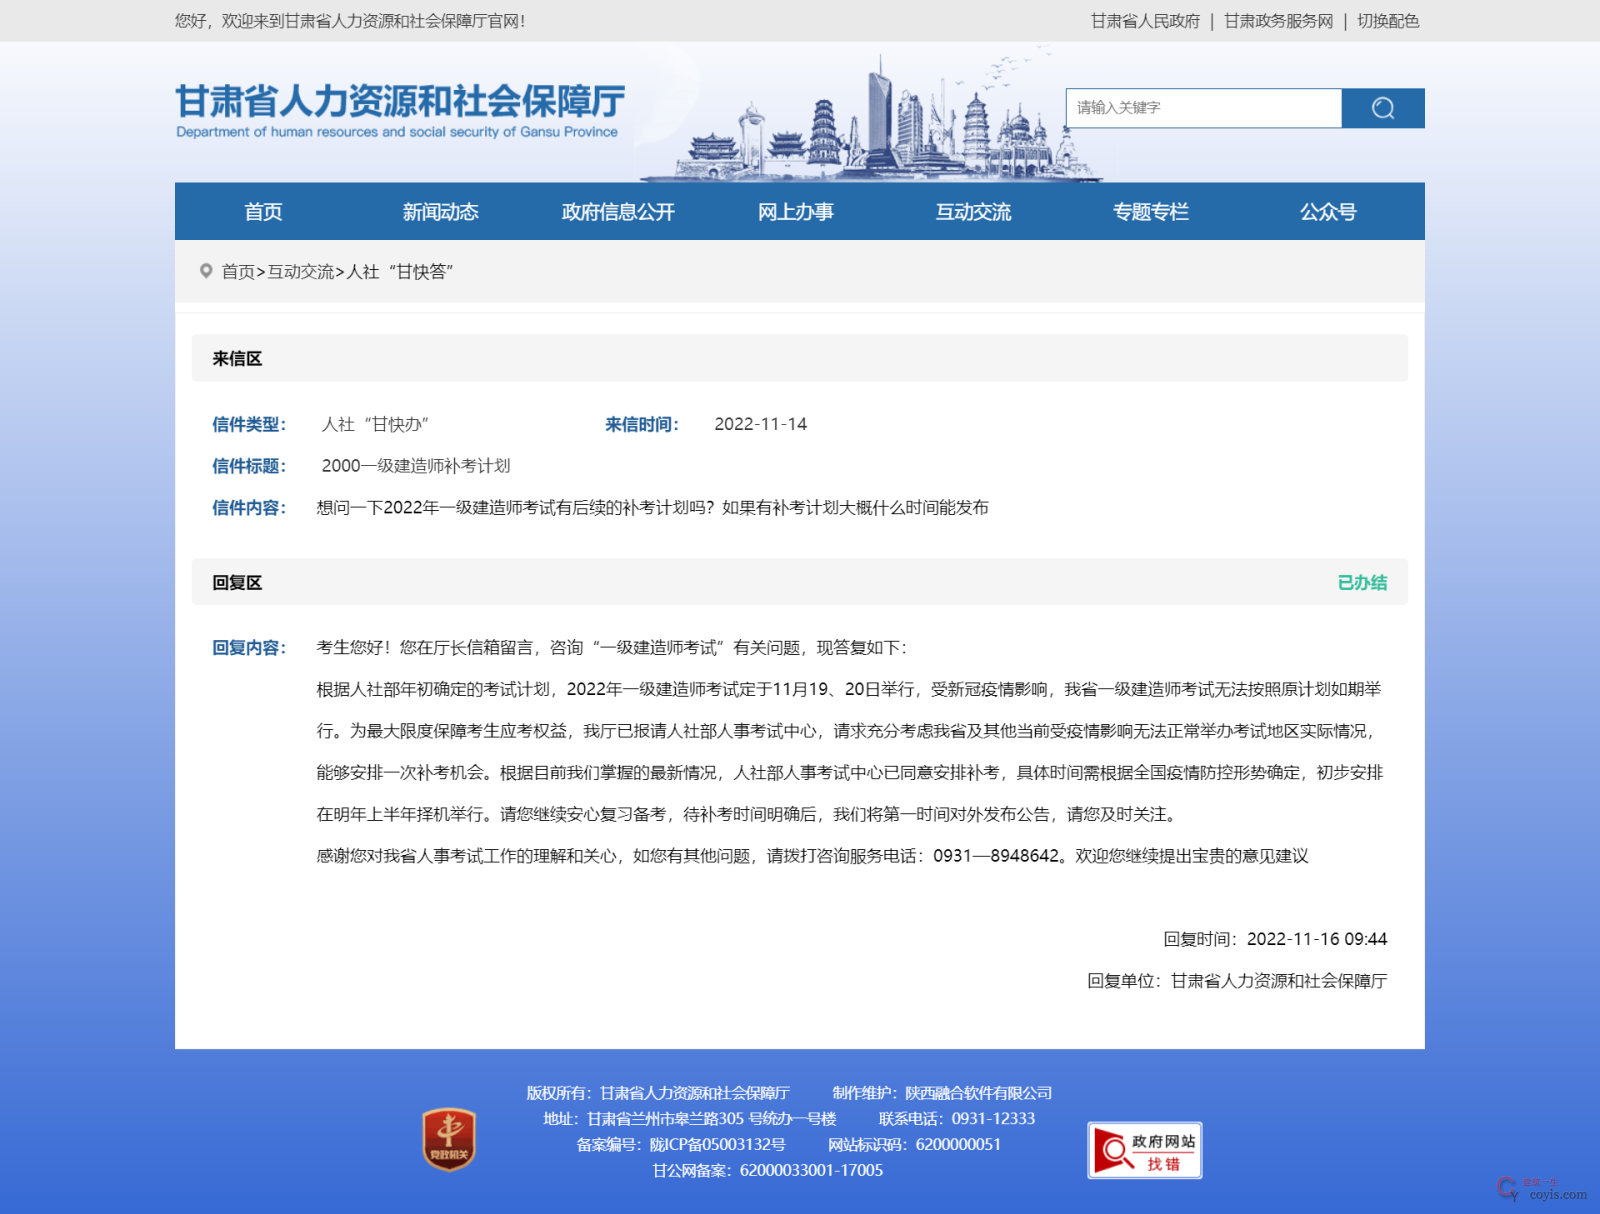Select the 专题专栏 tab
The height and width of the screenshot is (1214, 1600).
click(x=1151, y=211)
